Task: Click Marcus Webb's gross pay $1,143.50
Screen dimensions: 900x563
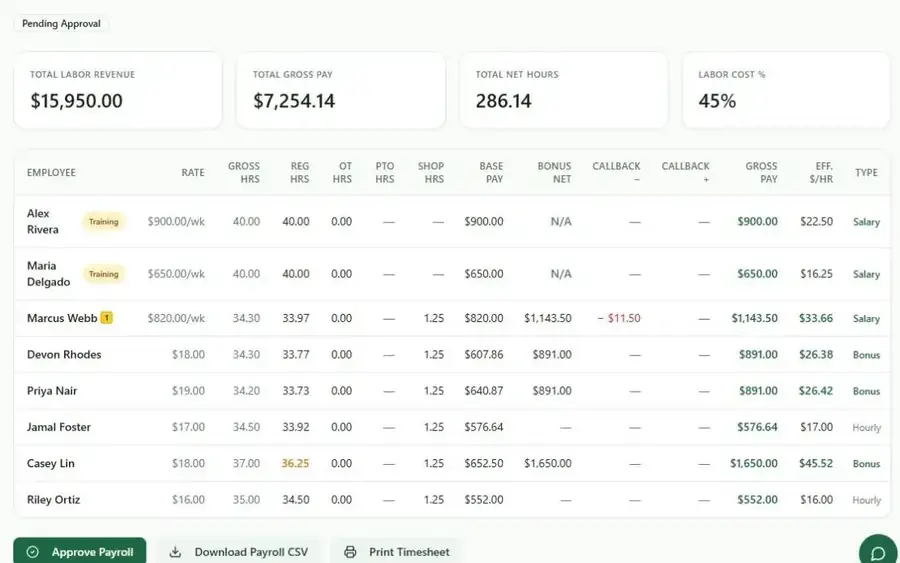Action: tap(754, 318)
